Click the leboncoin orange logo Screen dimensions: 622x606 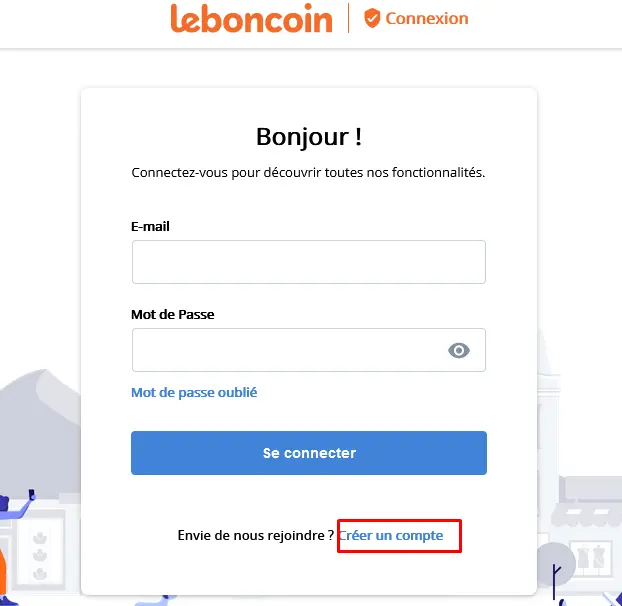tap(251, 18)
